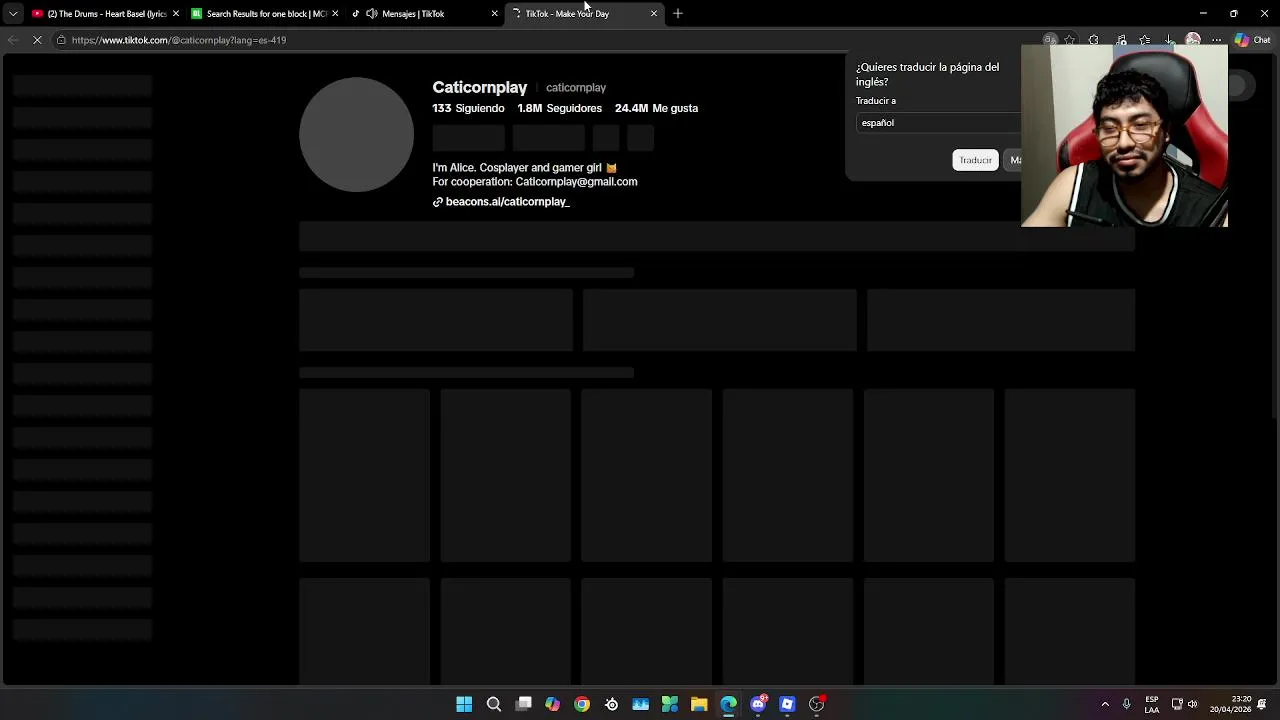The width and height of the screenshot is (1280, 720).
Task: Open File Explorer from taskbar
Action: click(699, 704)
